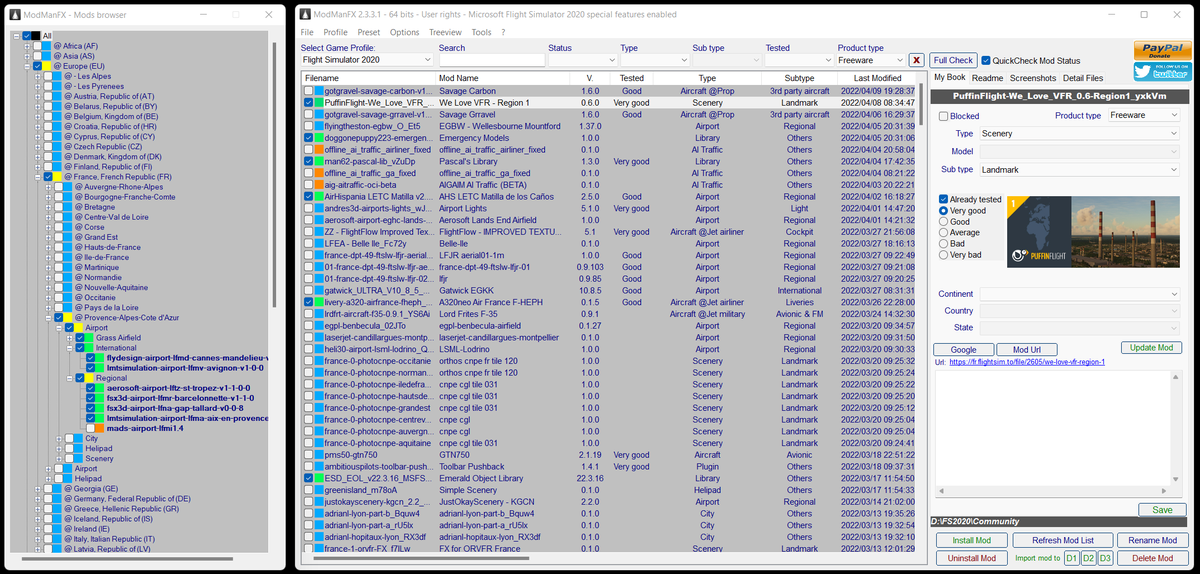Screen dimensions: 1200x574
Task: Open the Continent dropdown in My Book
Action: click(1080, 293)
